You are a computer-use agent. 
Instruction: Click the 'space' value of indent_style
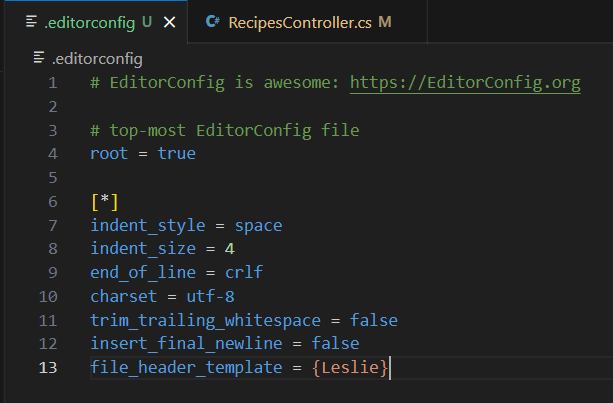click(258, 226)
